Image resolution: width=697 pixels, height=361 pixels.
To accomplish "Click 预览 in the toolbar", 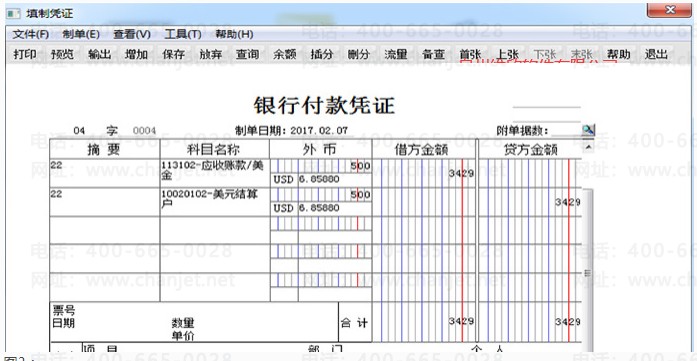I will point(62,54).
